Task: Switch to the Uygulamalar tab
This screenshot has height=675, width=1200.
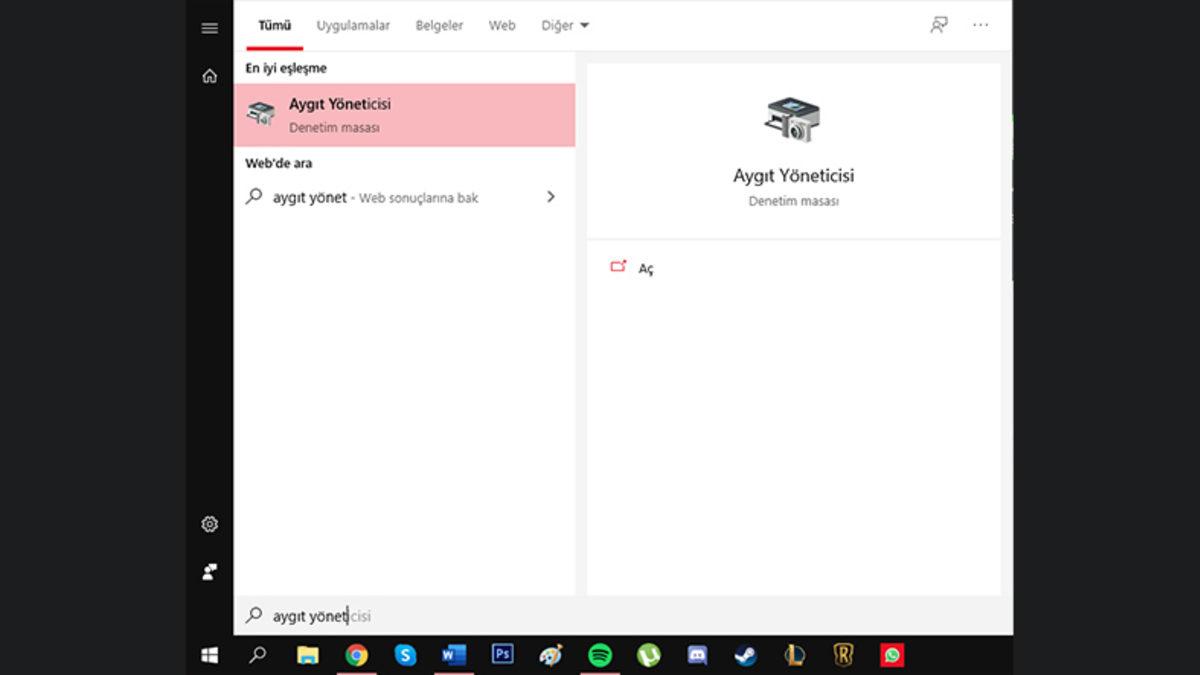Action: [353, 26]
